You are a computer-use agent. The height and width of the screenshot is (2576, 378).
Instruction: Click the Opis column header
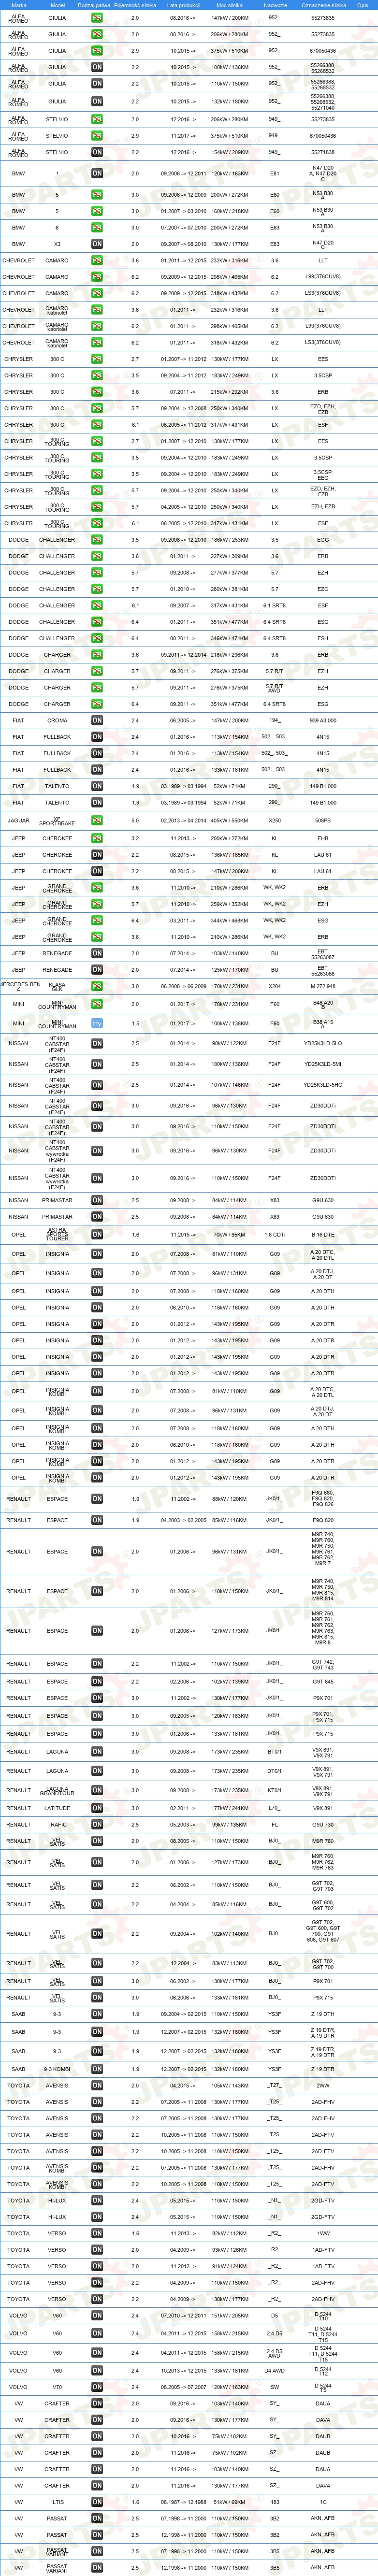(x=363, y=5)
